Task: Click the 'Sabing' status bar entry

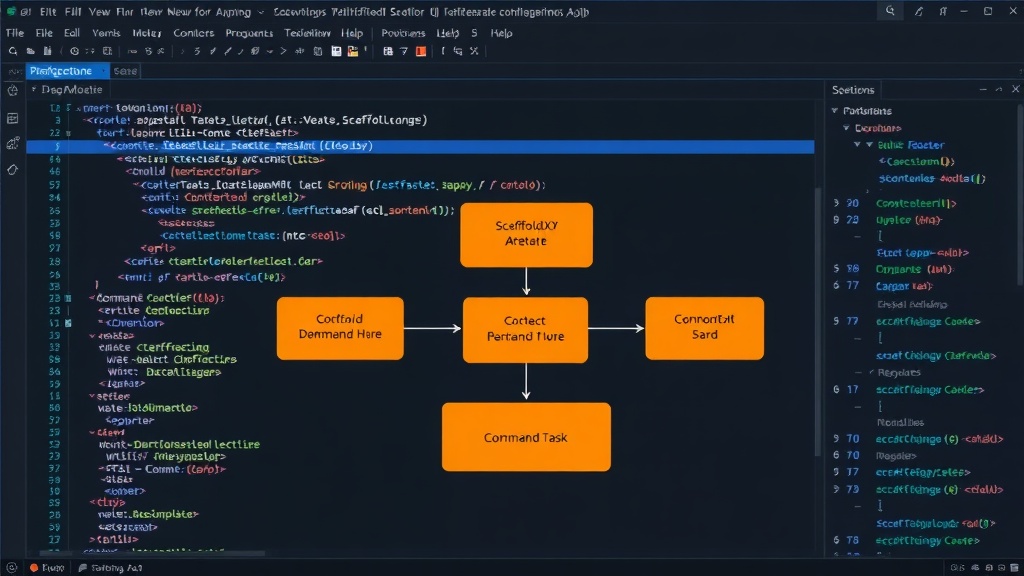Action: (x=110, y=568)
